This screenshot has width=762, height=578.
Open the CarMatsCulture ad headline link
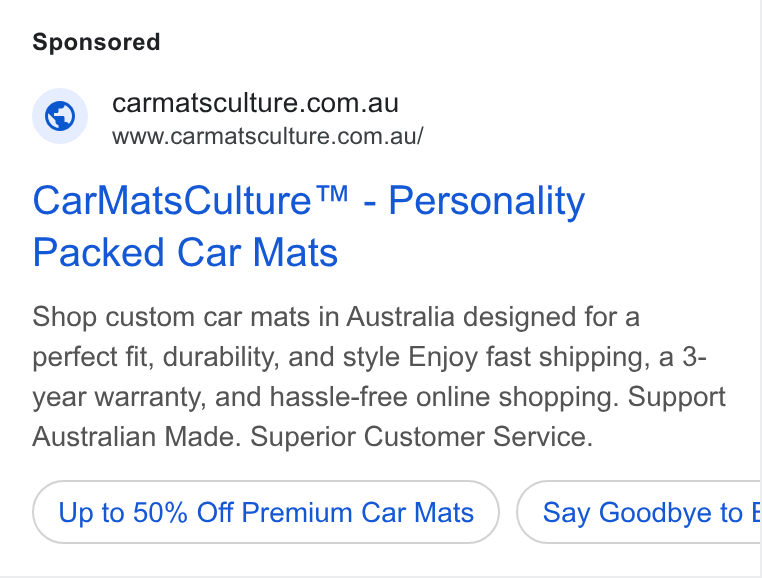(309, 226)
